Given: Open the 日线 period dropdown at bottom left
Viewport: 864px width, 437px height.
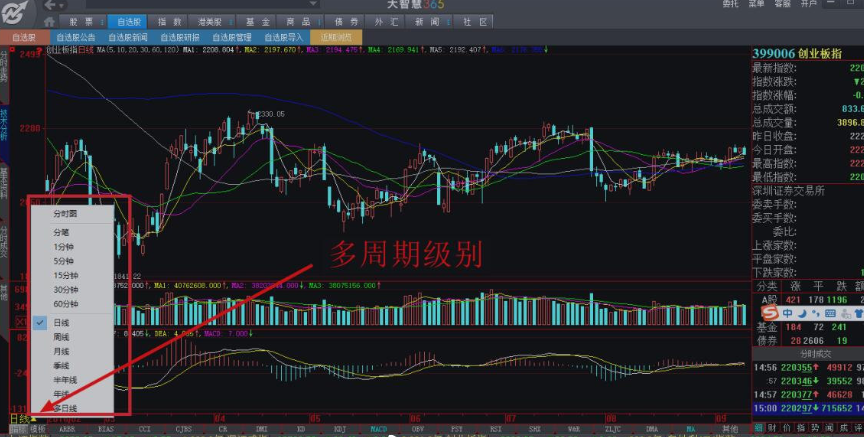Looking at the screenshot, I should tap(20, 417).
